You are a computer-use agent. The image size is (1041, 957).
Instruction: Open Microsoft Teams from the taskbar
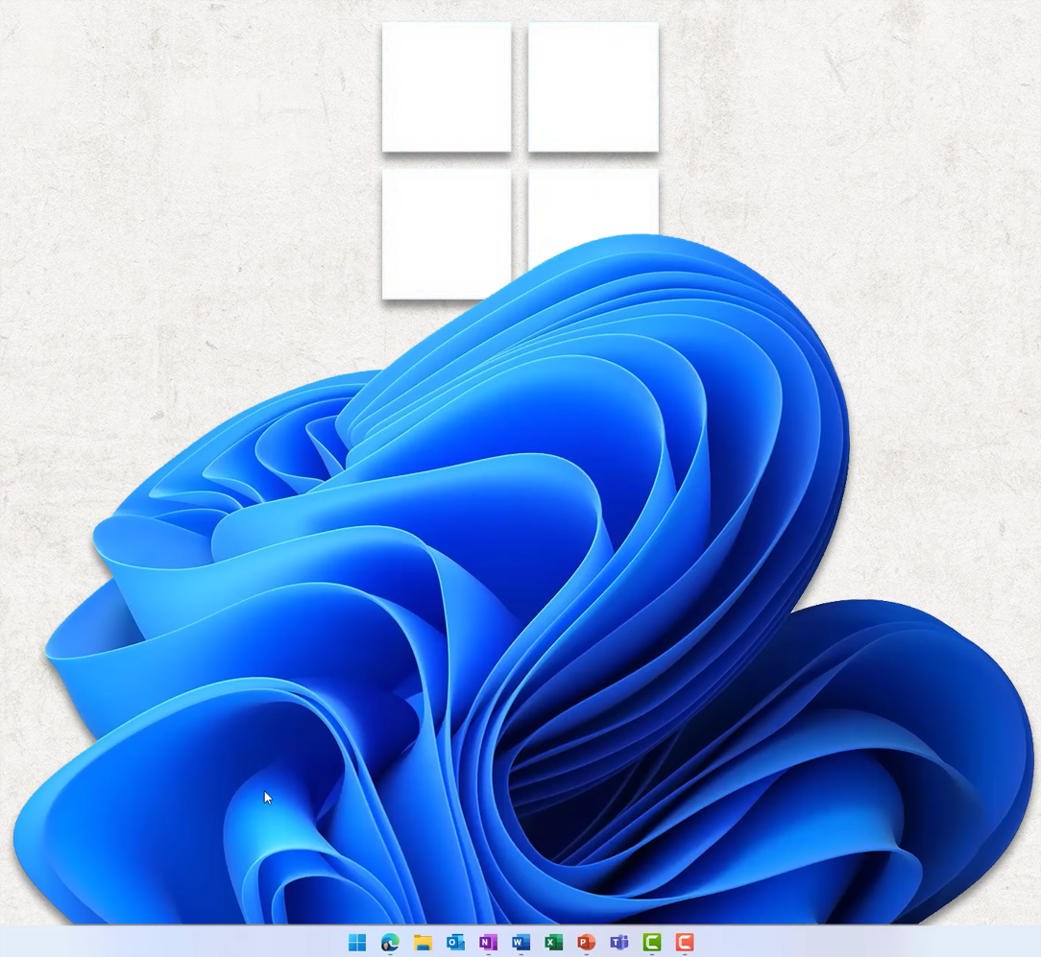pos(619,942)
